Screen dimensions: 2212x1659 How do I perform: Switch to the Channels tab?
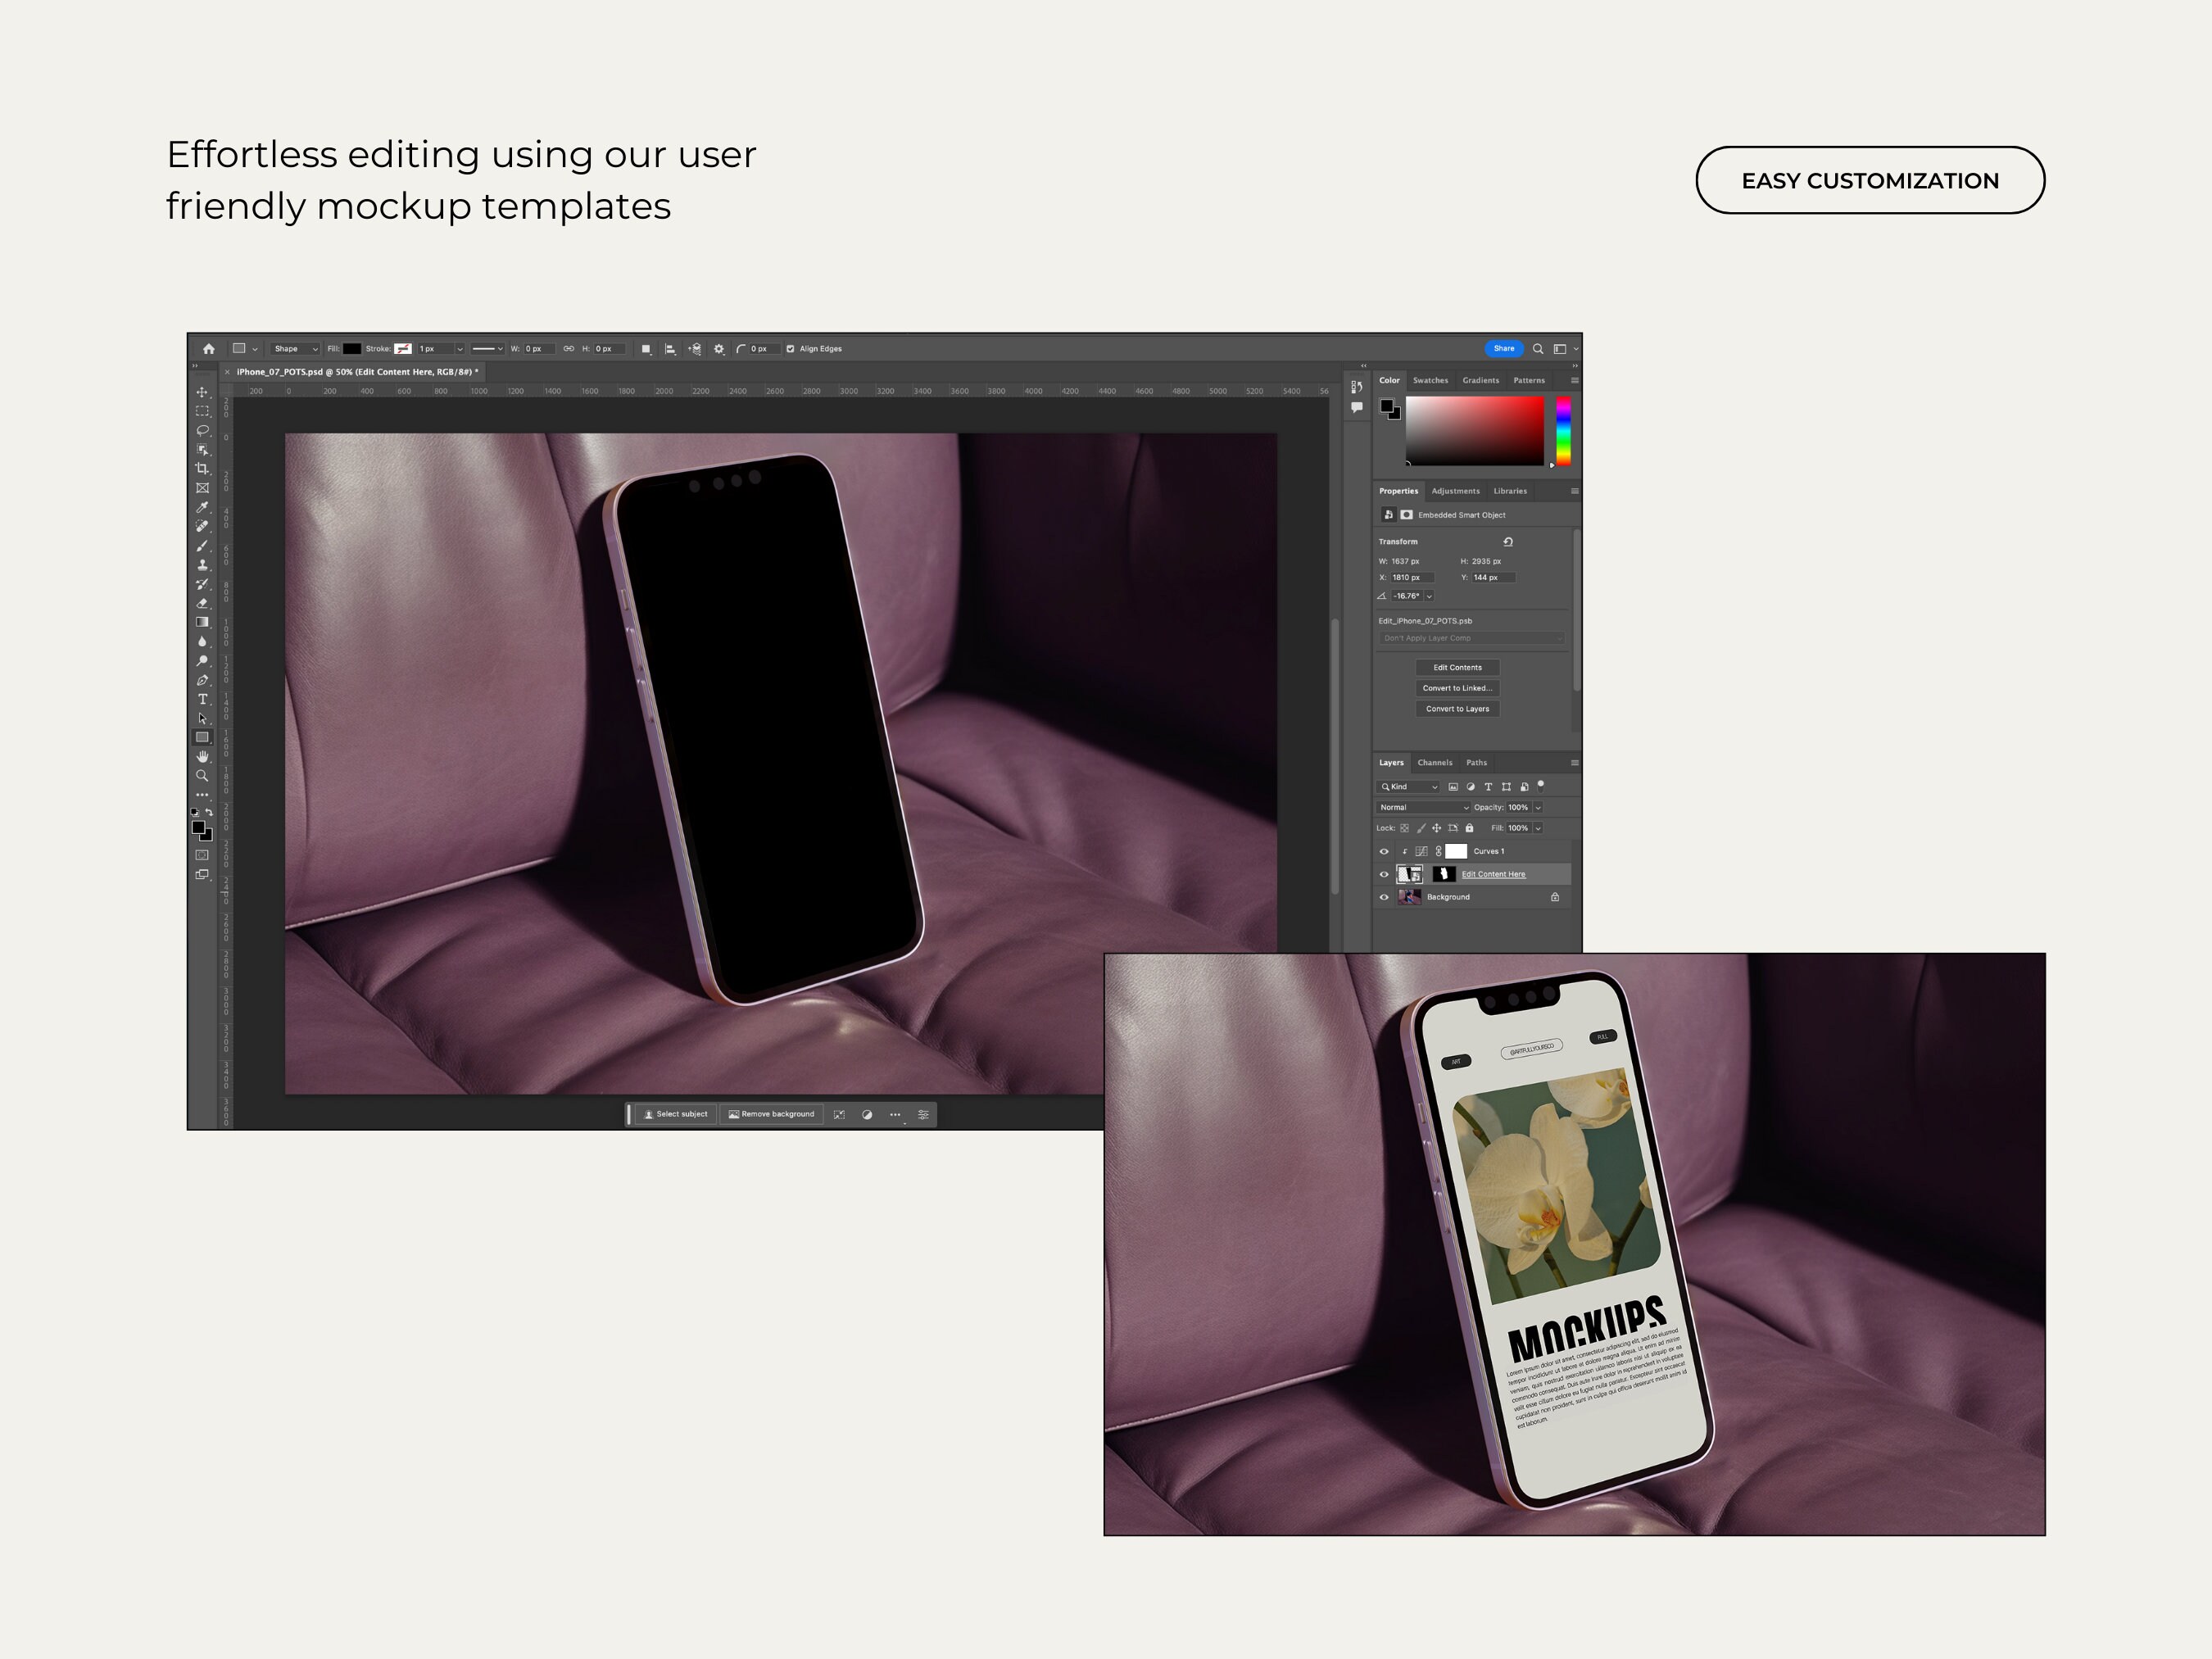click(x=1435, y=763)
